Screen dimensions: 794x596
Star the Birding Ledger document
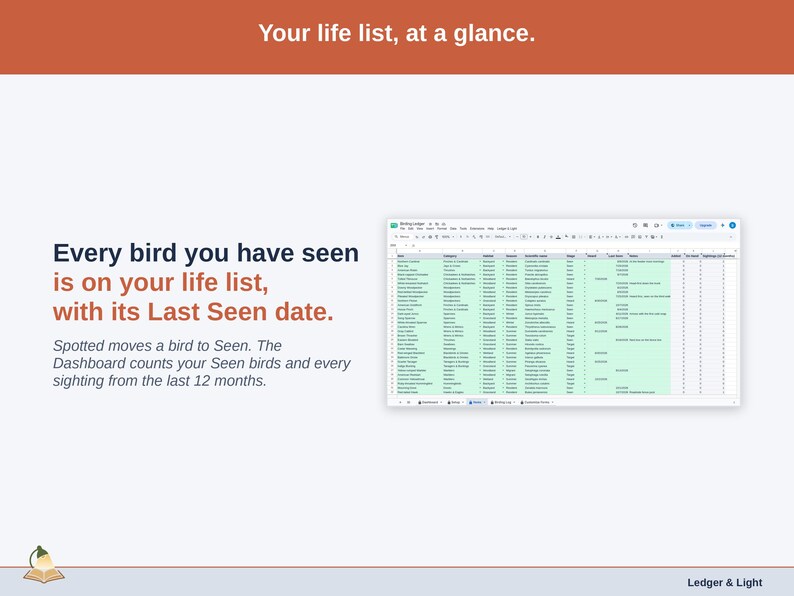point(430,224)
